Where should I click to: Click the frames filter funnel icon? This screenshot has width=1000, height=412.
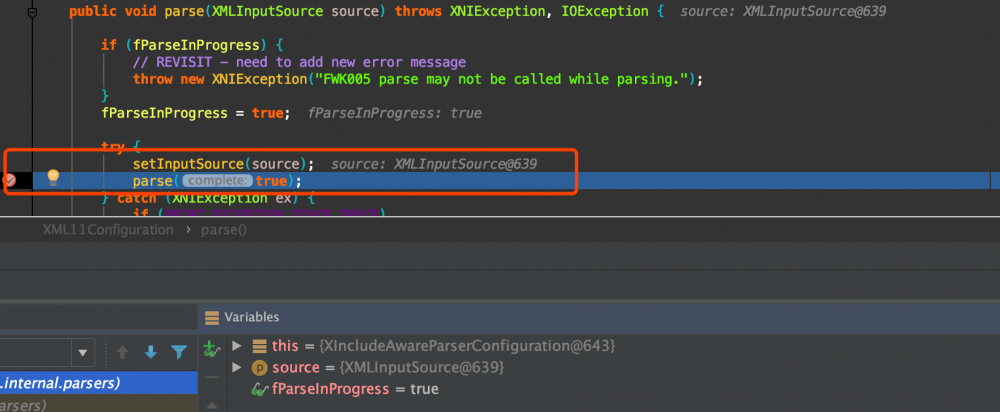click(x=178, y=352)
